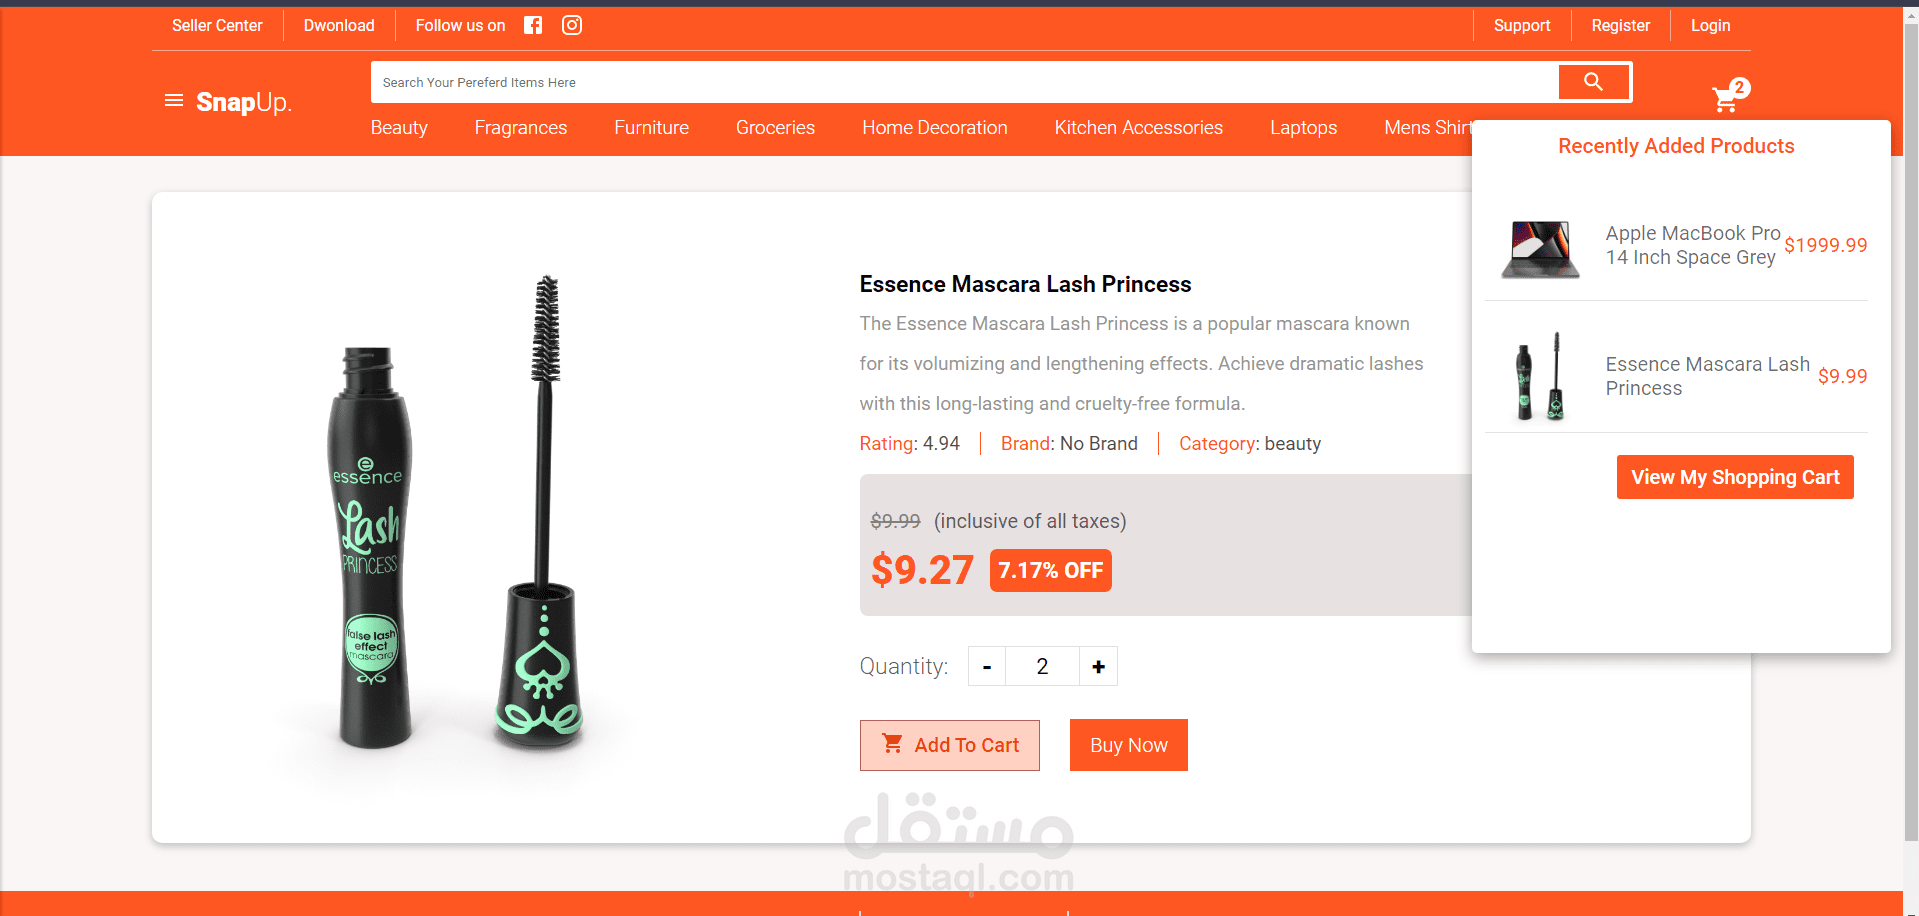Viewport: 1919px width, 916px height.
Task: Add the mascara to cart
Action: point(950,745)
